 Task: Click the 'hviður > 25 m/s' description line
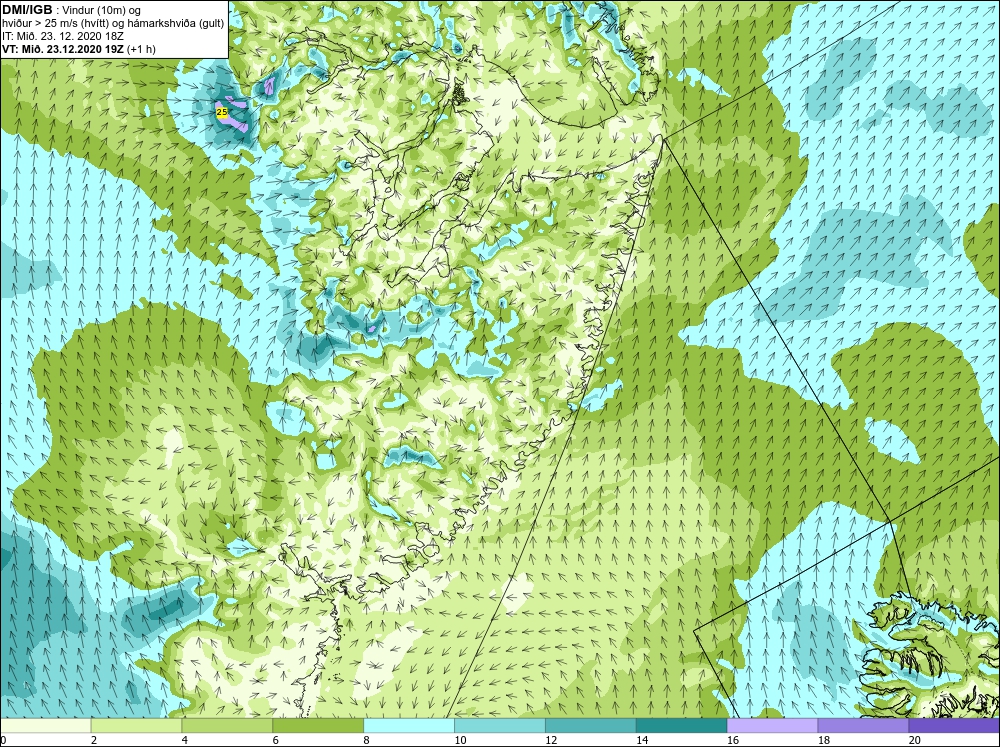(x=112, y=24)
